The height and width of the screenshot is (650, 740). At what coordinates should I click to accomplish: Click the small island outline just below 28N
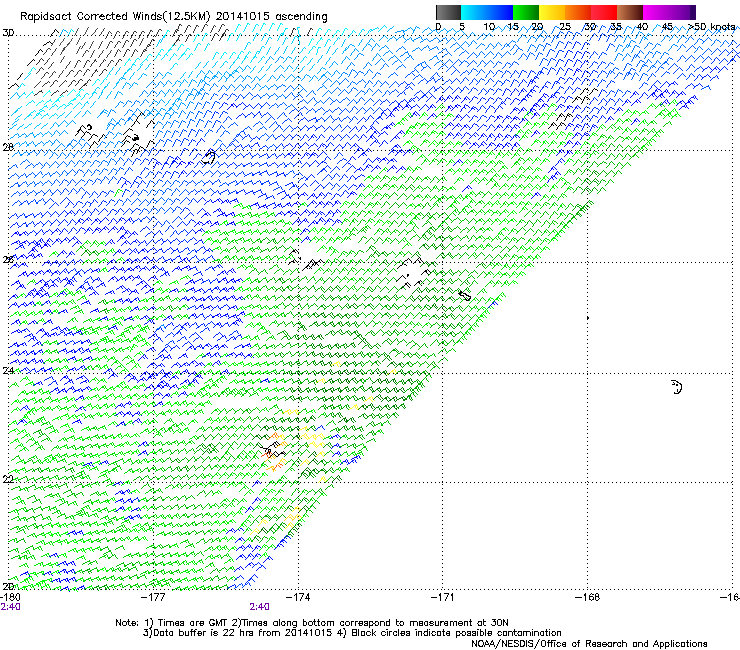coord(209,157)
